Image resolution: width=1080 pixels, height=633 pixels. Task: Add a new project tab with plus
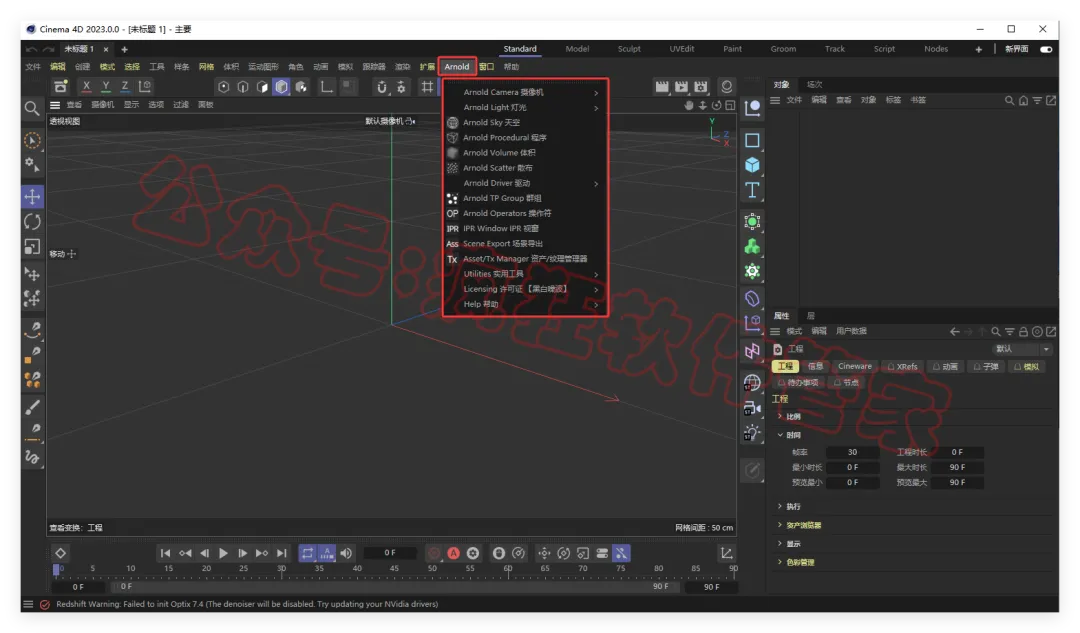125,50
